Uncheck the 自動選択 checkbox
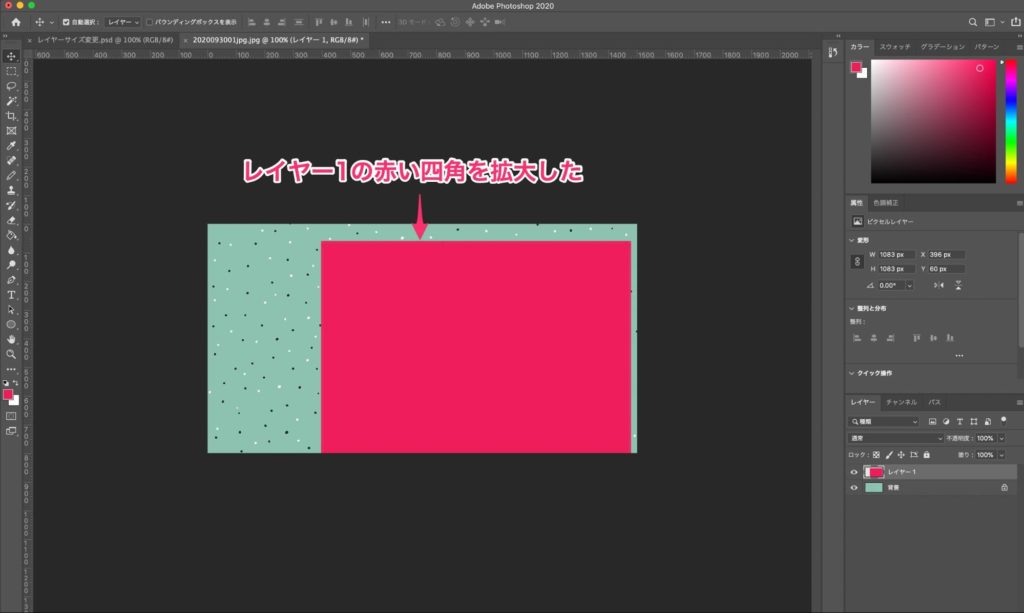1024x613 pixels. pos(66,21)
